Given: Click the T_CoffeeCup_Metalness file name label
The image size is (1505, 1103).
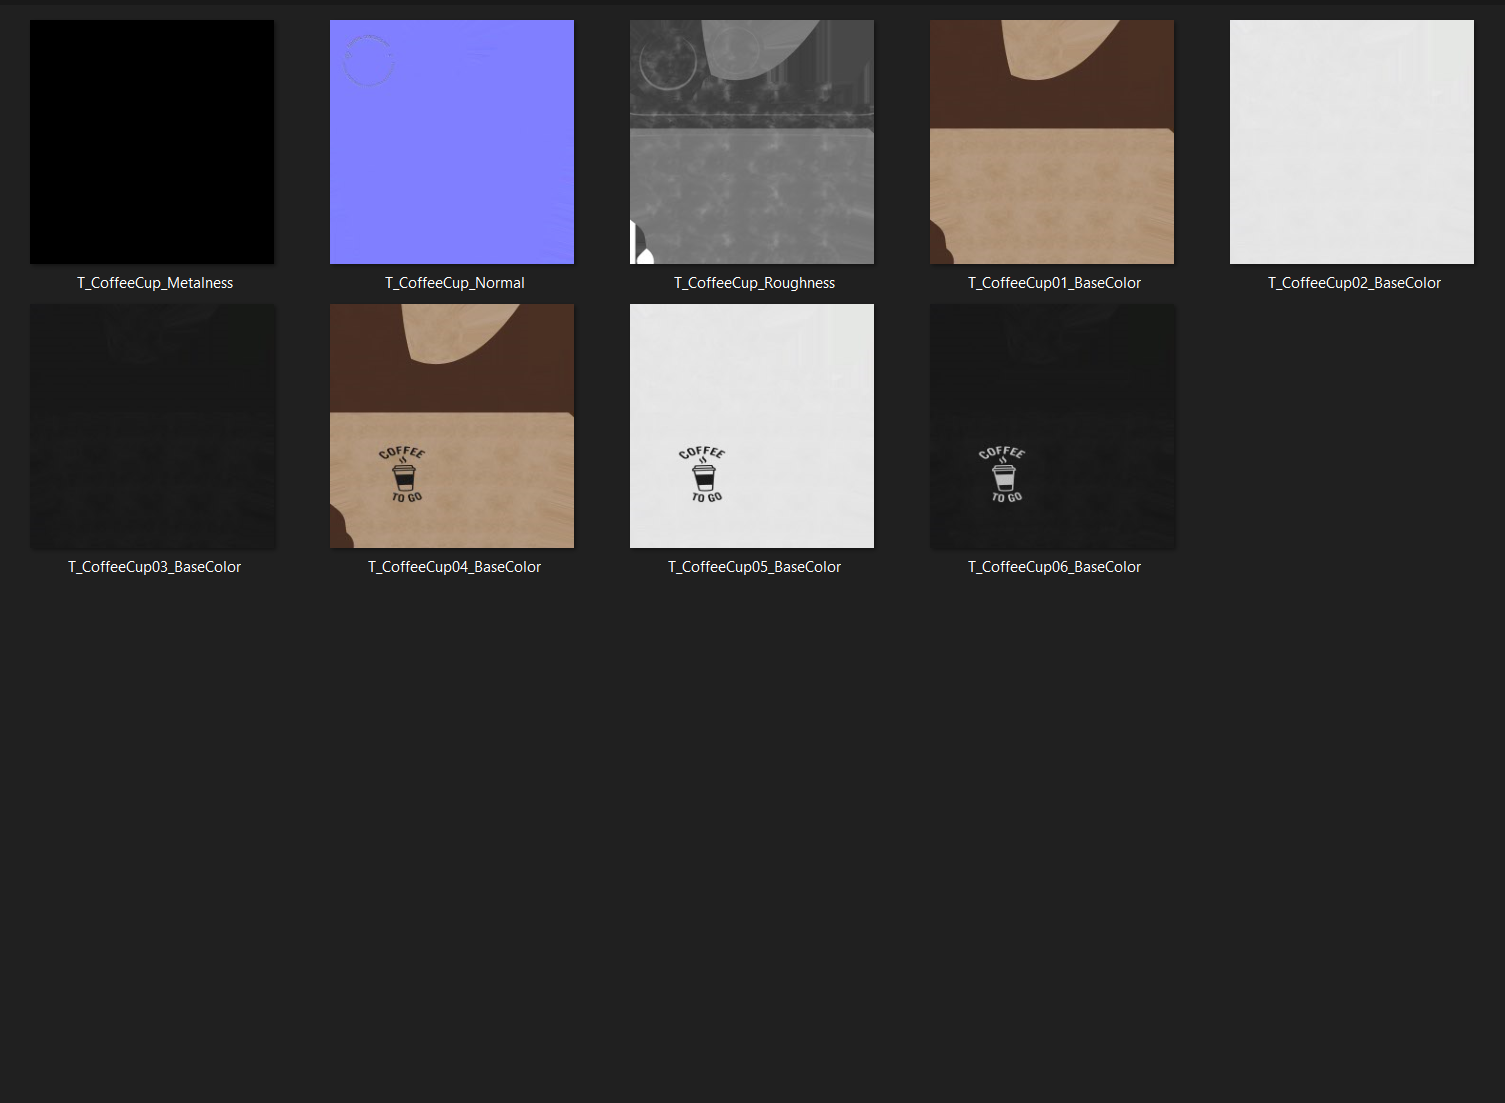Looking at the screenshot, I should 155,283.
